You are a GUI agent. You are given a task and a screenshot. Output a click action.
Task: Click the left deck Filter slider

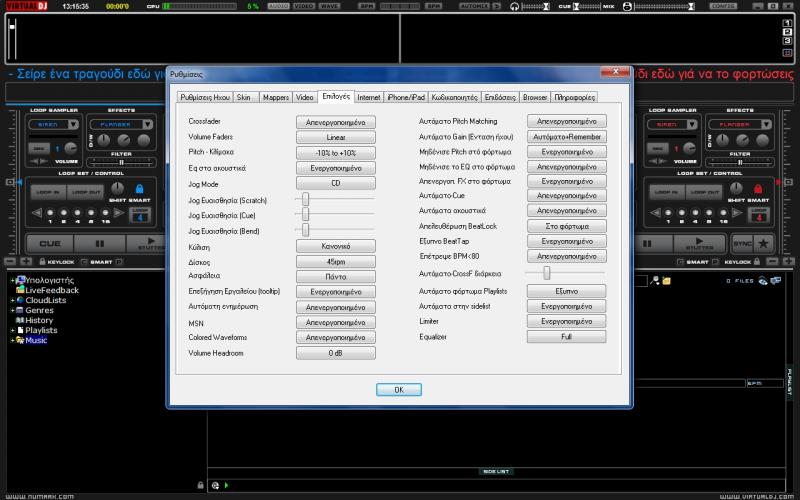121,163
